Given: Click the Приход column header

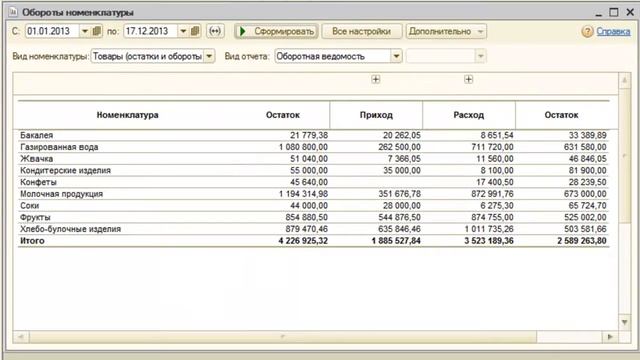Looking at the screenshot, I should [376, 115].
